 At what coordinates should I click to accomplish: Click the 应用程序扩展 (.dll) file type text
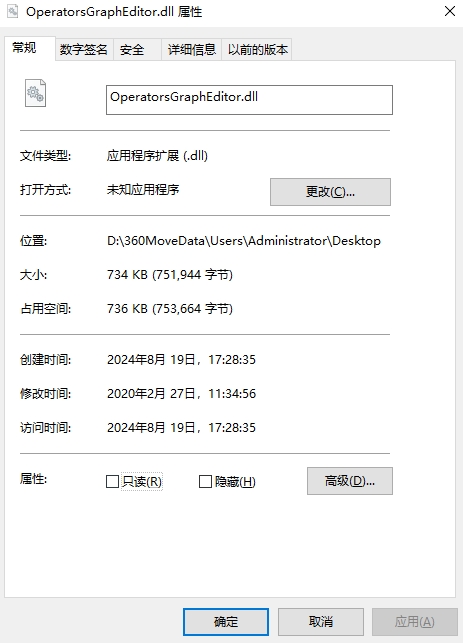tap(157, 156)
